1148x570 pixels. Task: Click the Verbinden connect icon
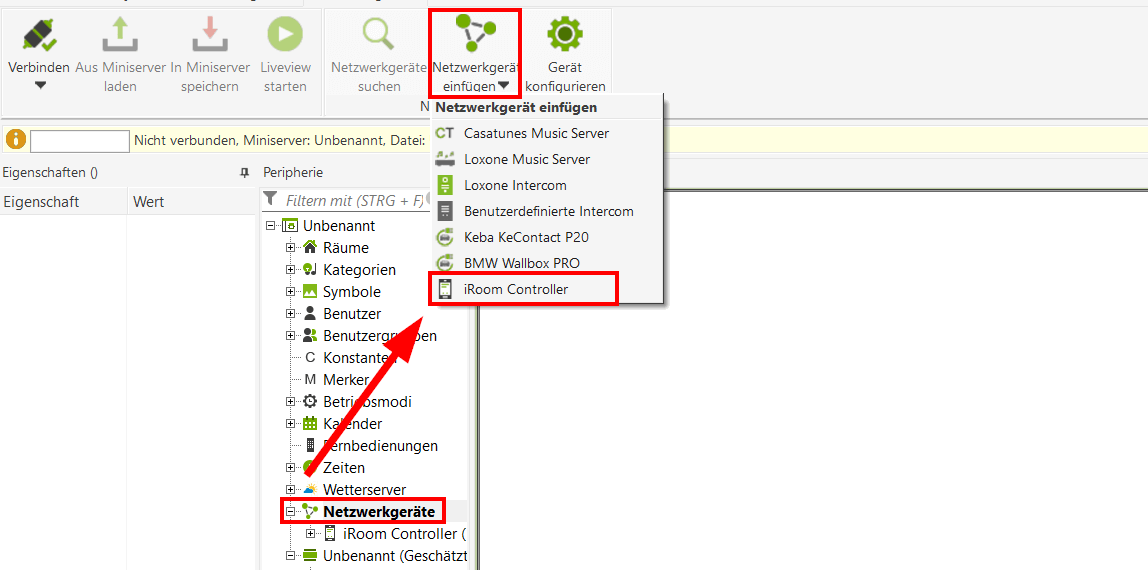pyautogui.click(x=39, y=35)
